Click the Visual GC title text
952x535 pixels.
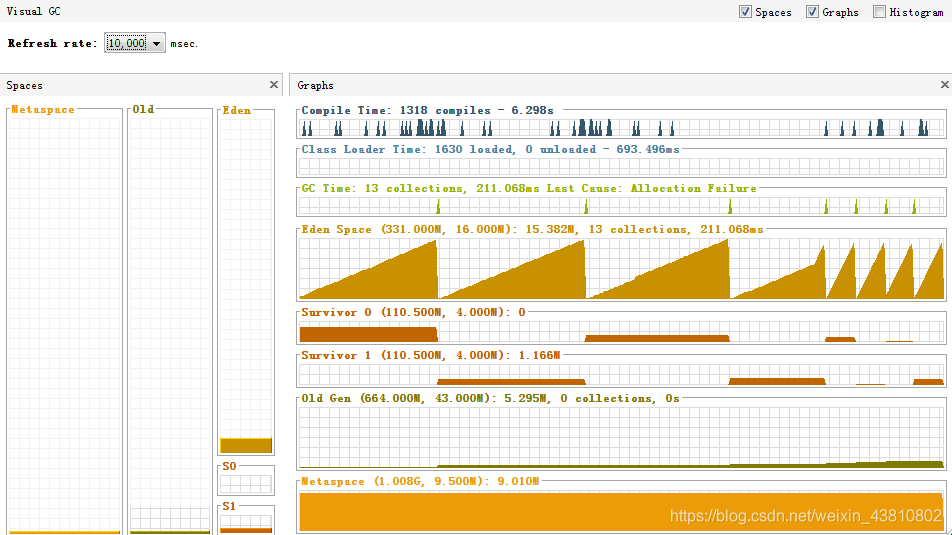(33, 12)
